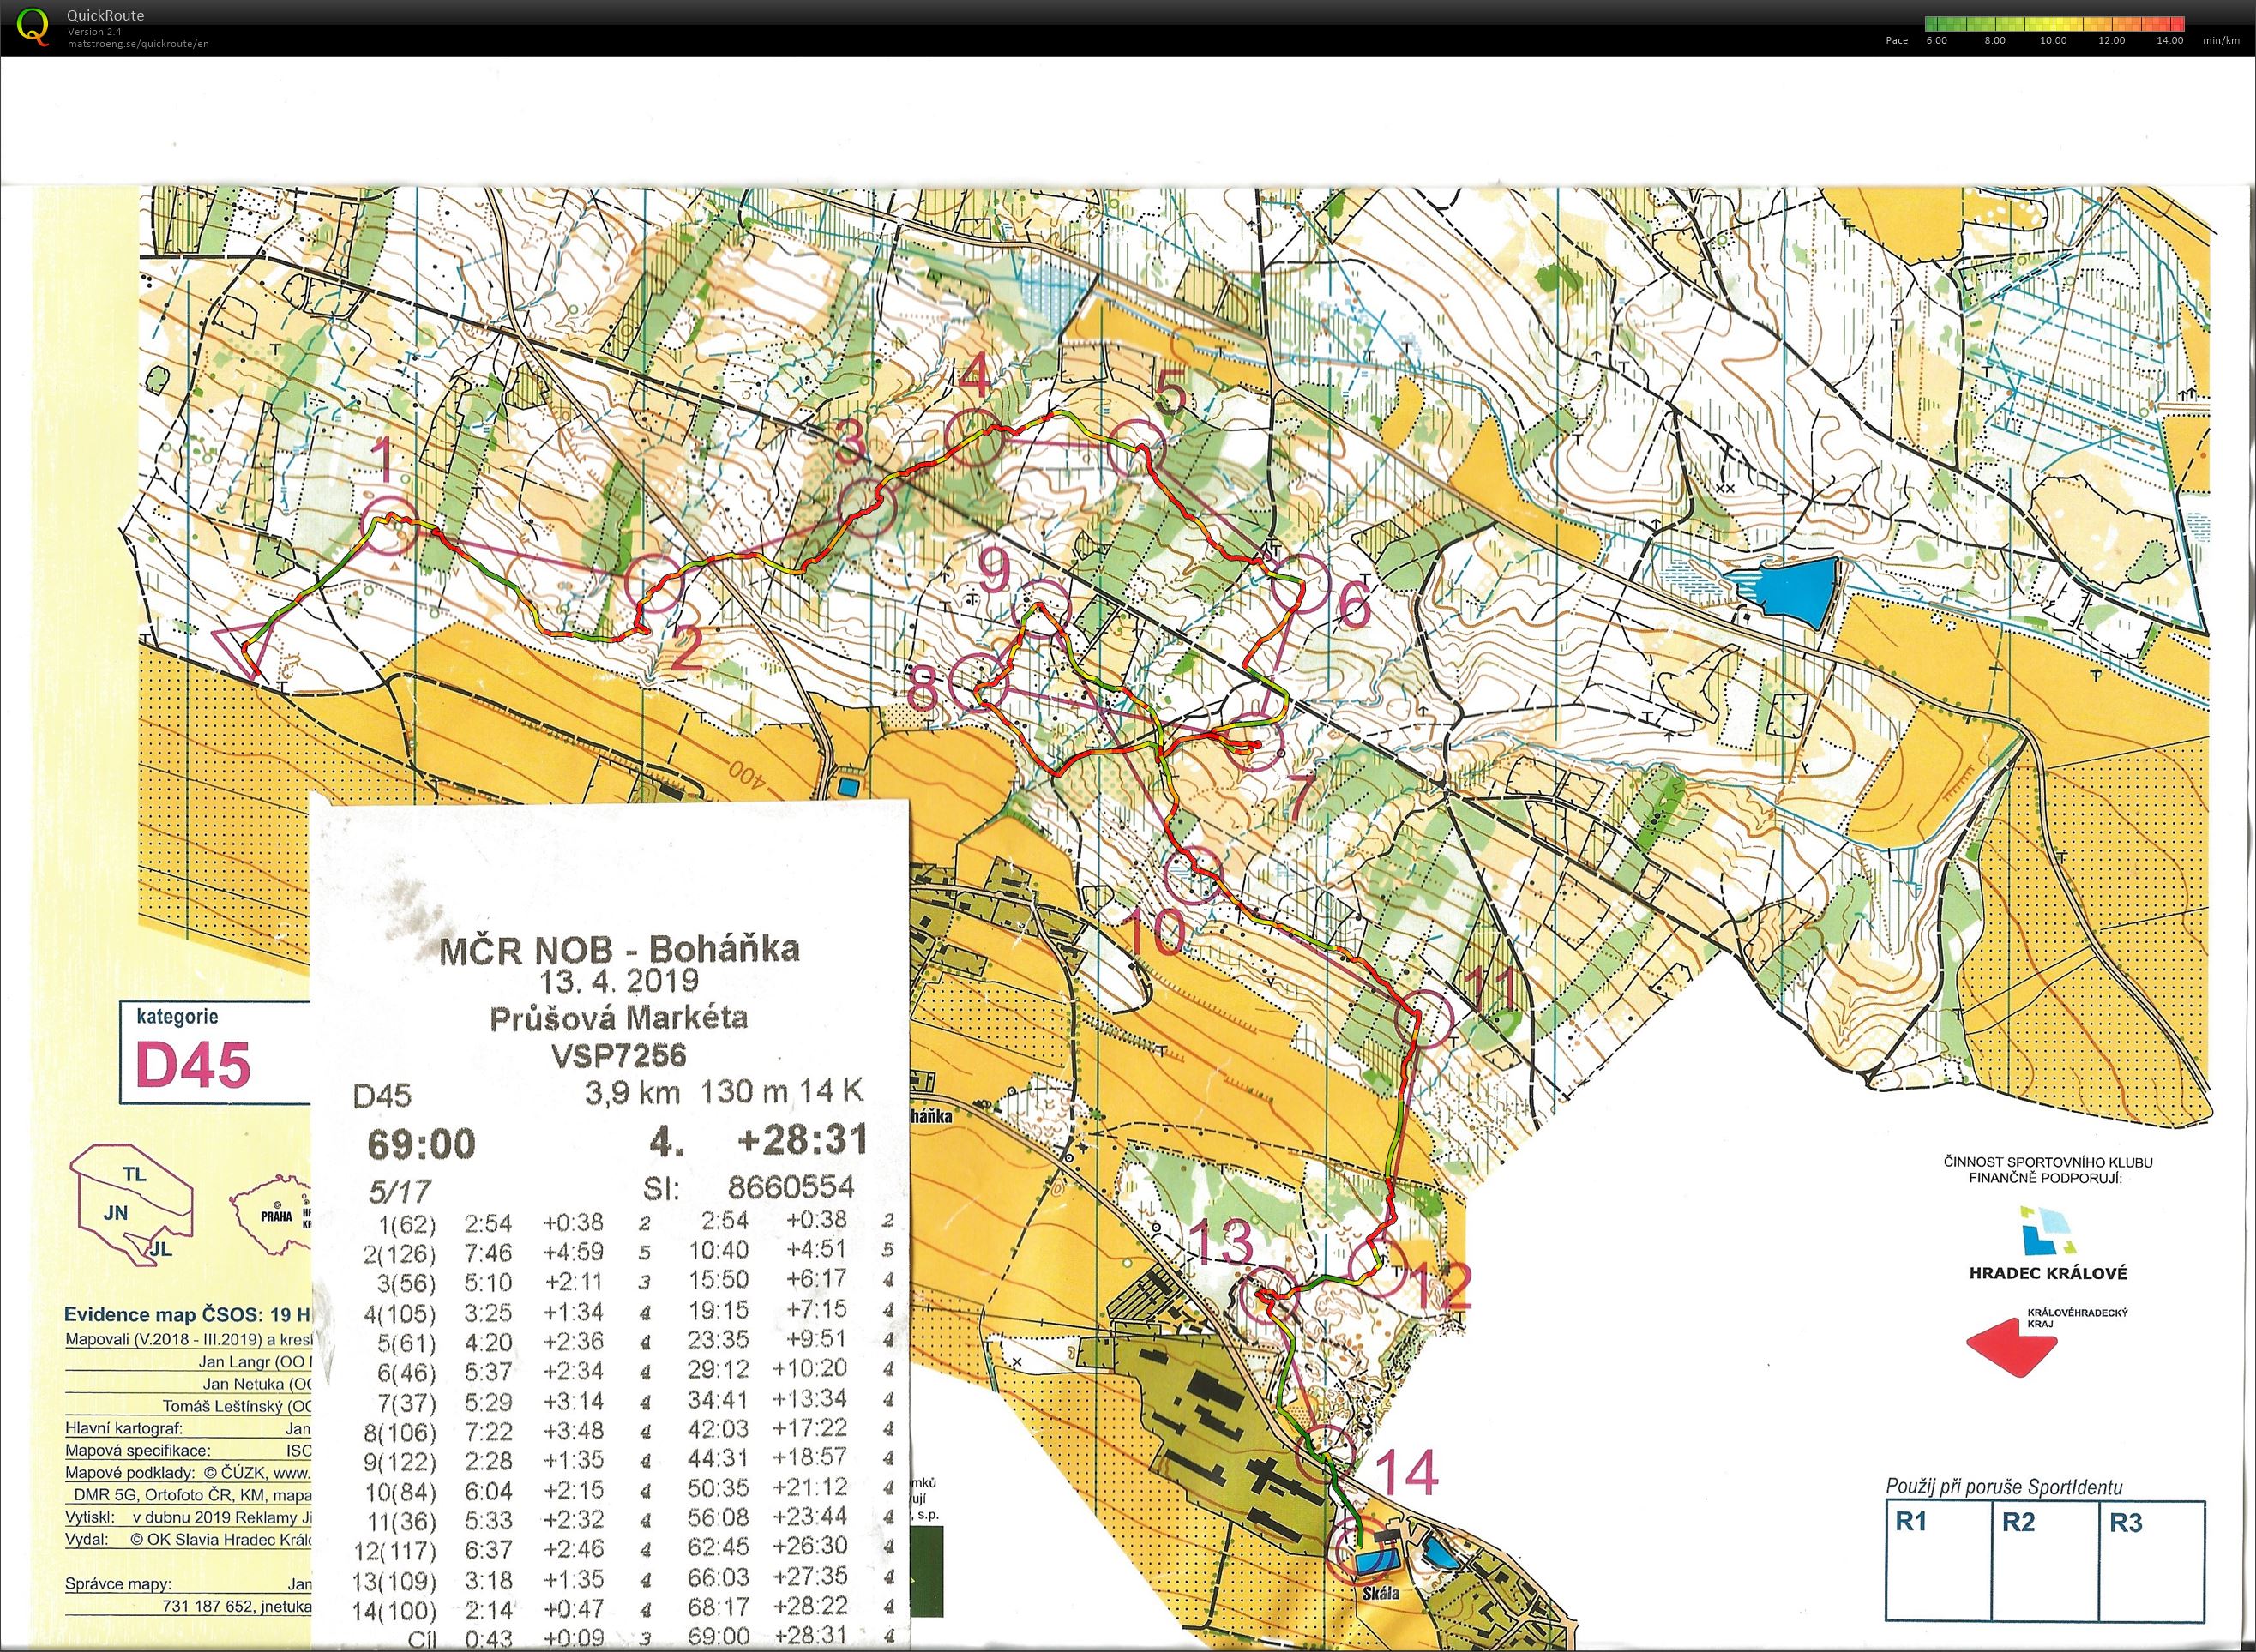Click control circle 11 on the map
This screenshot has height=1652, width=2256.
[x=1423, y=1019]
